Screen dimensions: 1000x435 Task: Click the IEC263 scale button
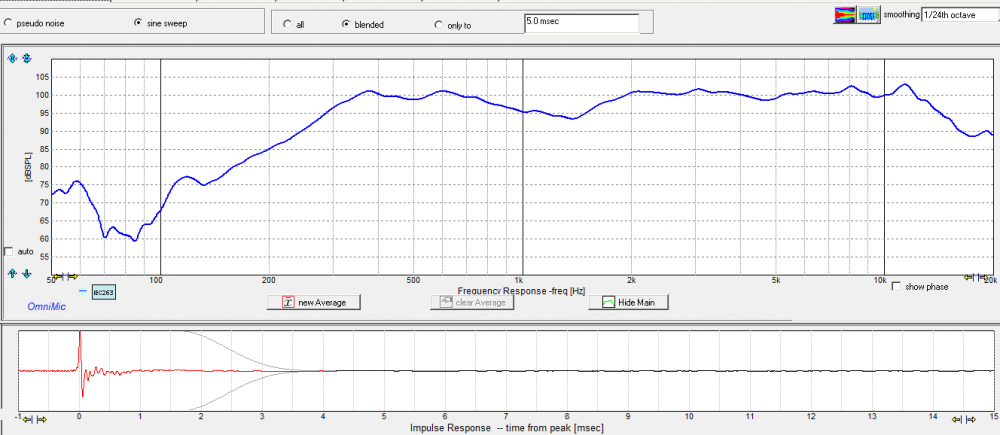pyautogui.click(x=102, y=293)
